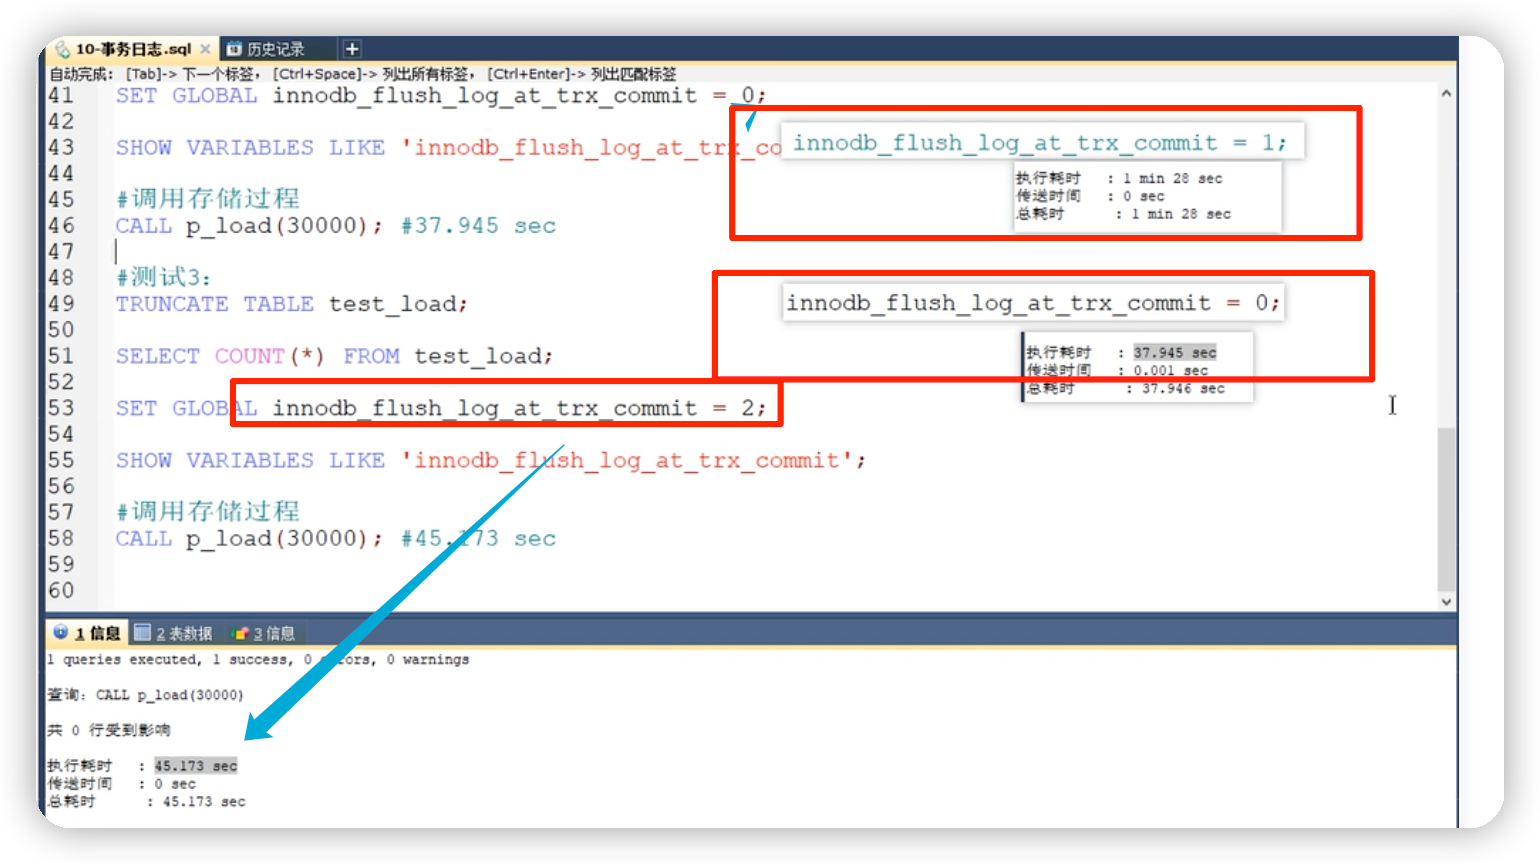Click the highlighted 45.173 sec execution time
This screenshot has width=1540, height=864.
click(196, 765)
